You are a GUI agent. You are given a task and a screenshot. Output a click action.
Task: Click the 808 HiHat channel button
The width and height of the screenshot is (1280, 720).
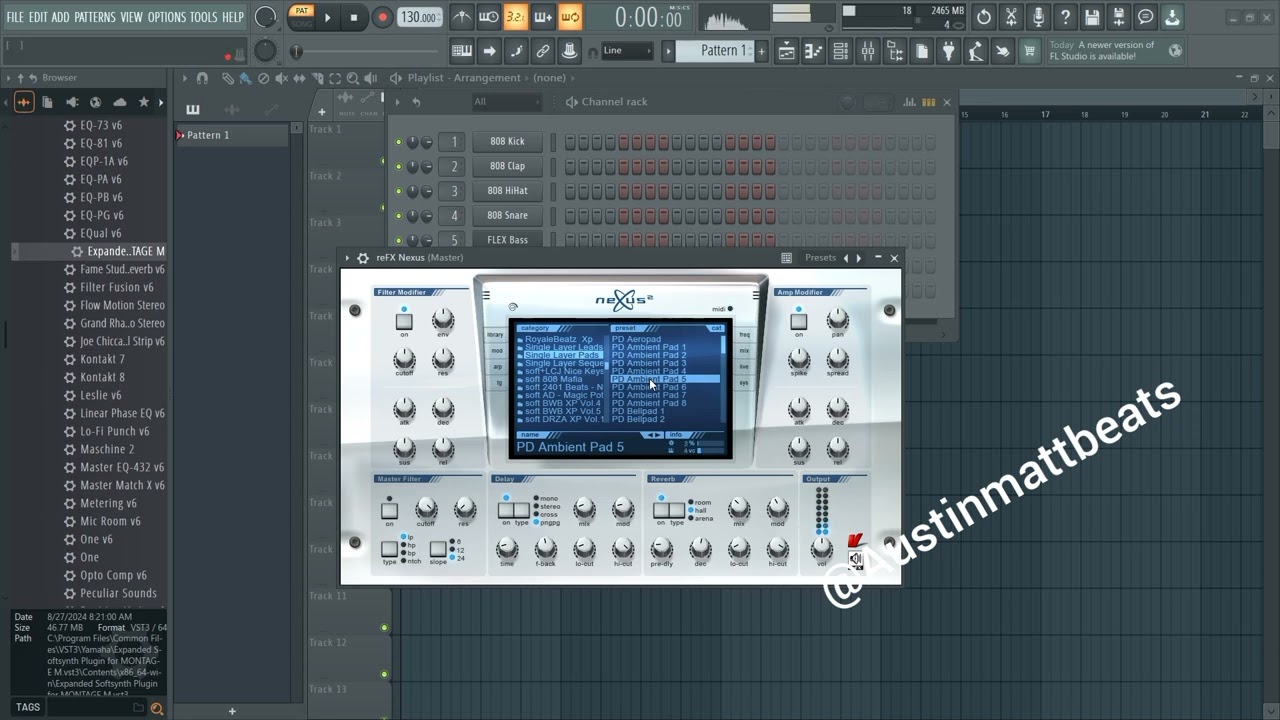(x=507, y=191)
